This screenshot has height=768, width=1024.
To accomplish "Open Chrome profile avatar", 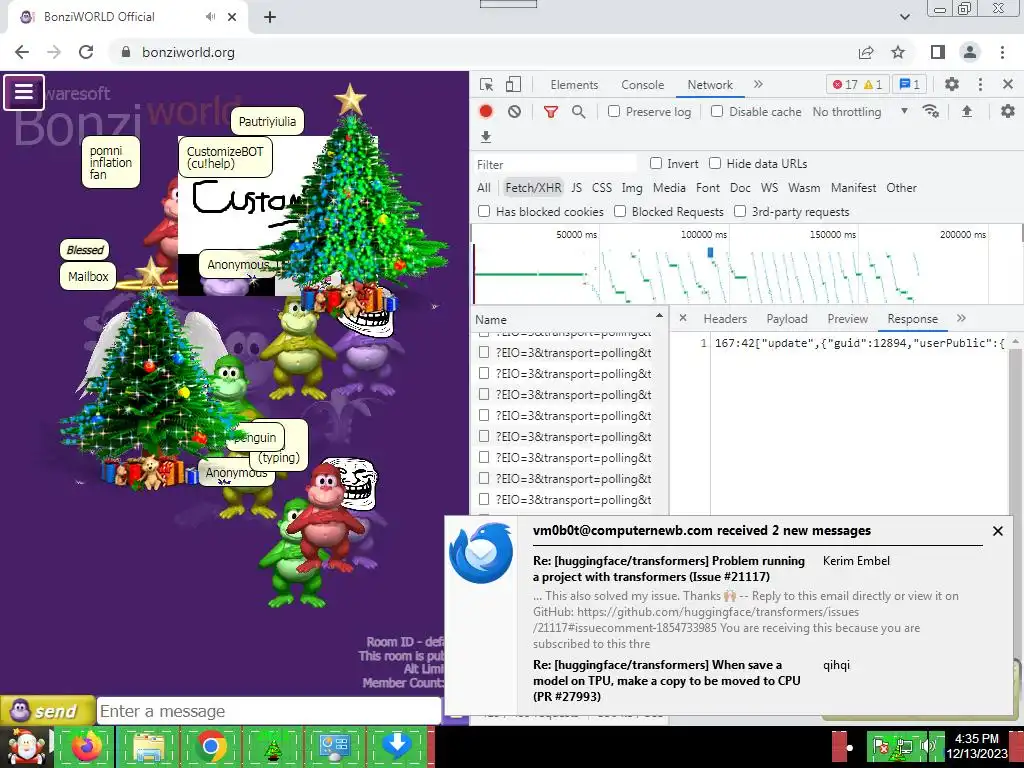I will click(x=970, y=52).
